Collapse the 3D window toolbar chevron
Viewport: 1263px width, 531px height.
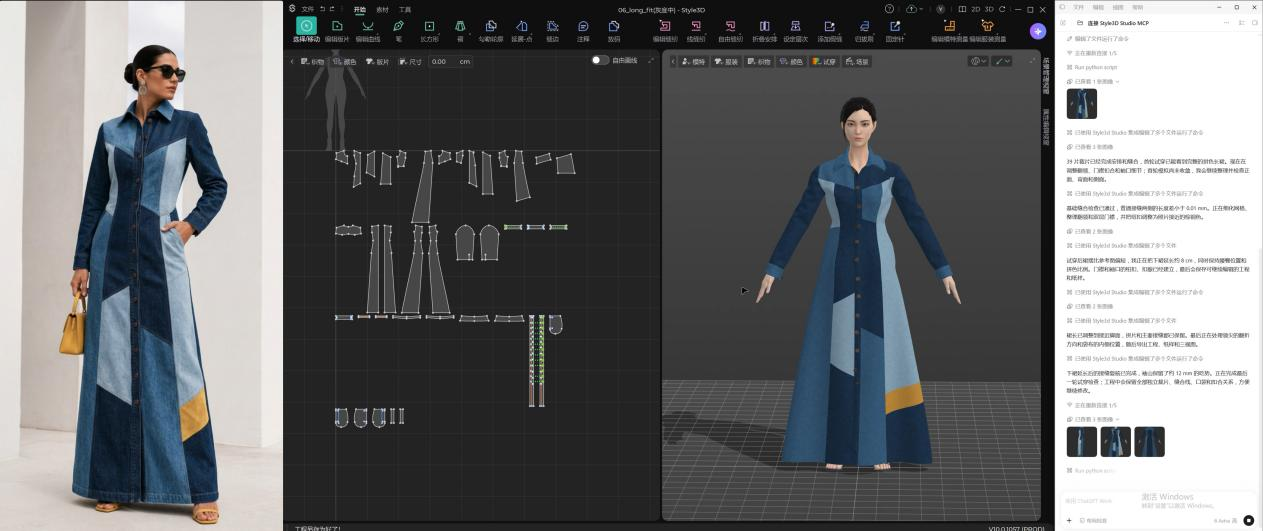click(671, 61)
